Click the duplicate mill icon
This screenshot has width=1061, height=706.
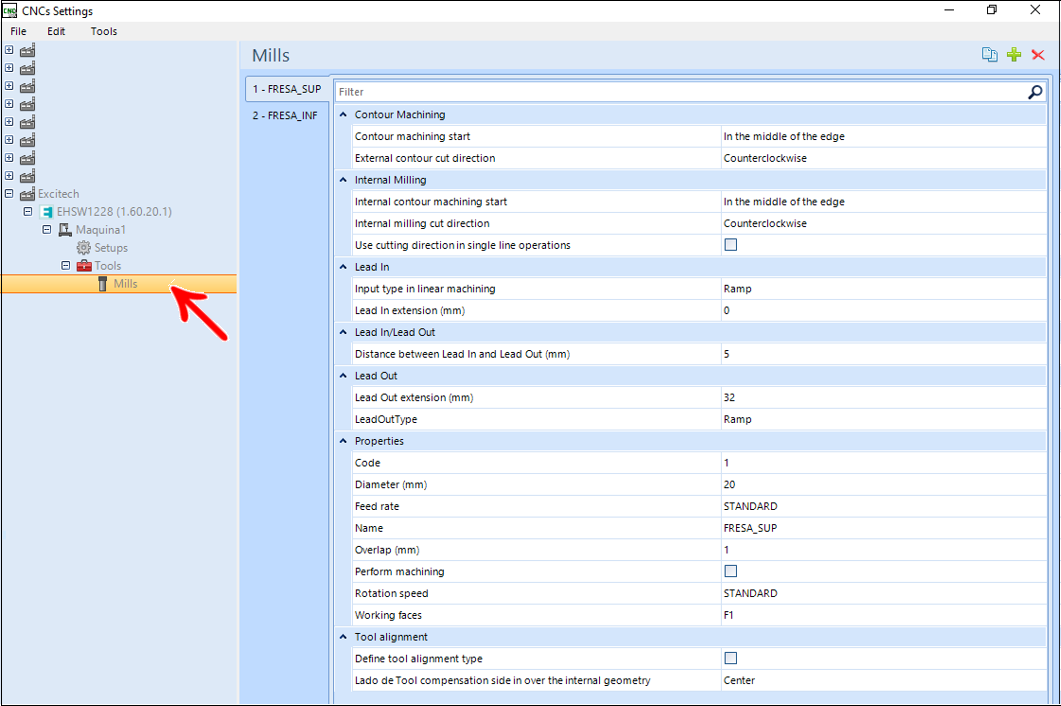pos(989,55)
